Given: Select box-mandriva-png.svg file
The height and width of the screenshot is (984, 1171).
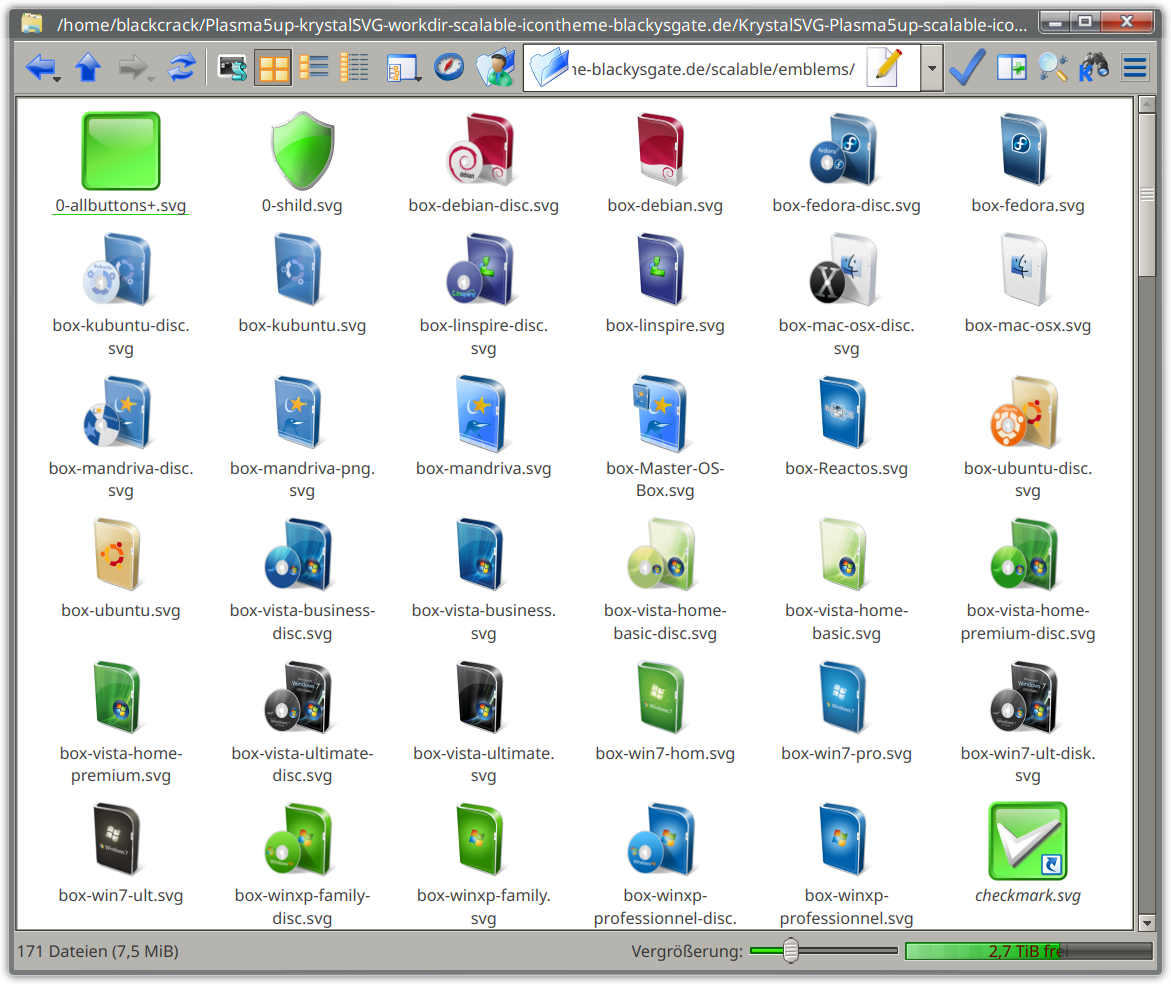Looking at the screenshot, I should click(x=302, y=437).
